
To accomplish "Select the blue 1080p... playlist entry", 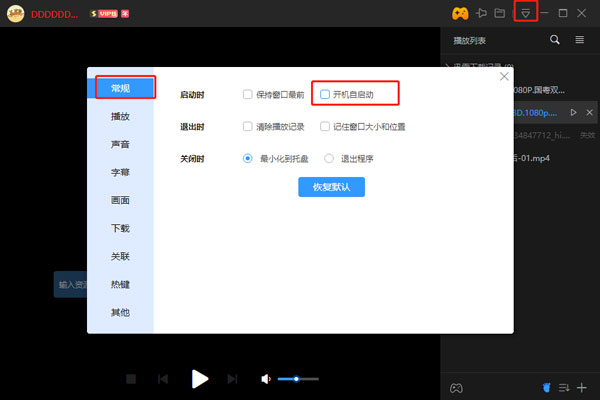I will click(x=535, y=113).
